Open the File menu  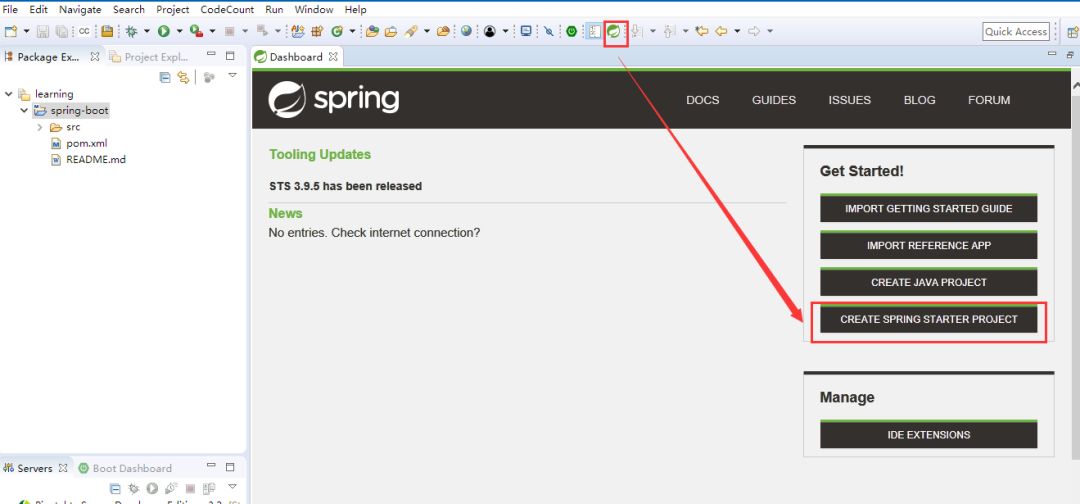pos(10,10)
